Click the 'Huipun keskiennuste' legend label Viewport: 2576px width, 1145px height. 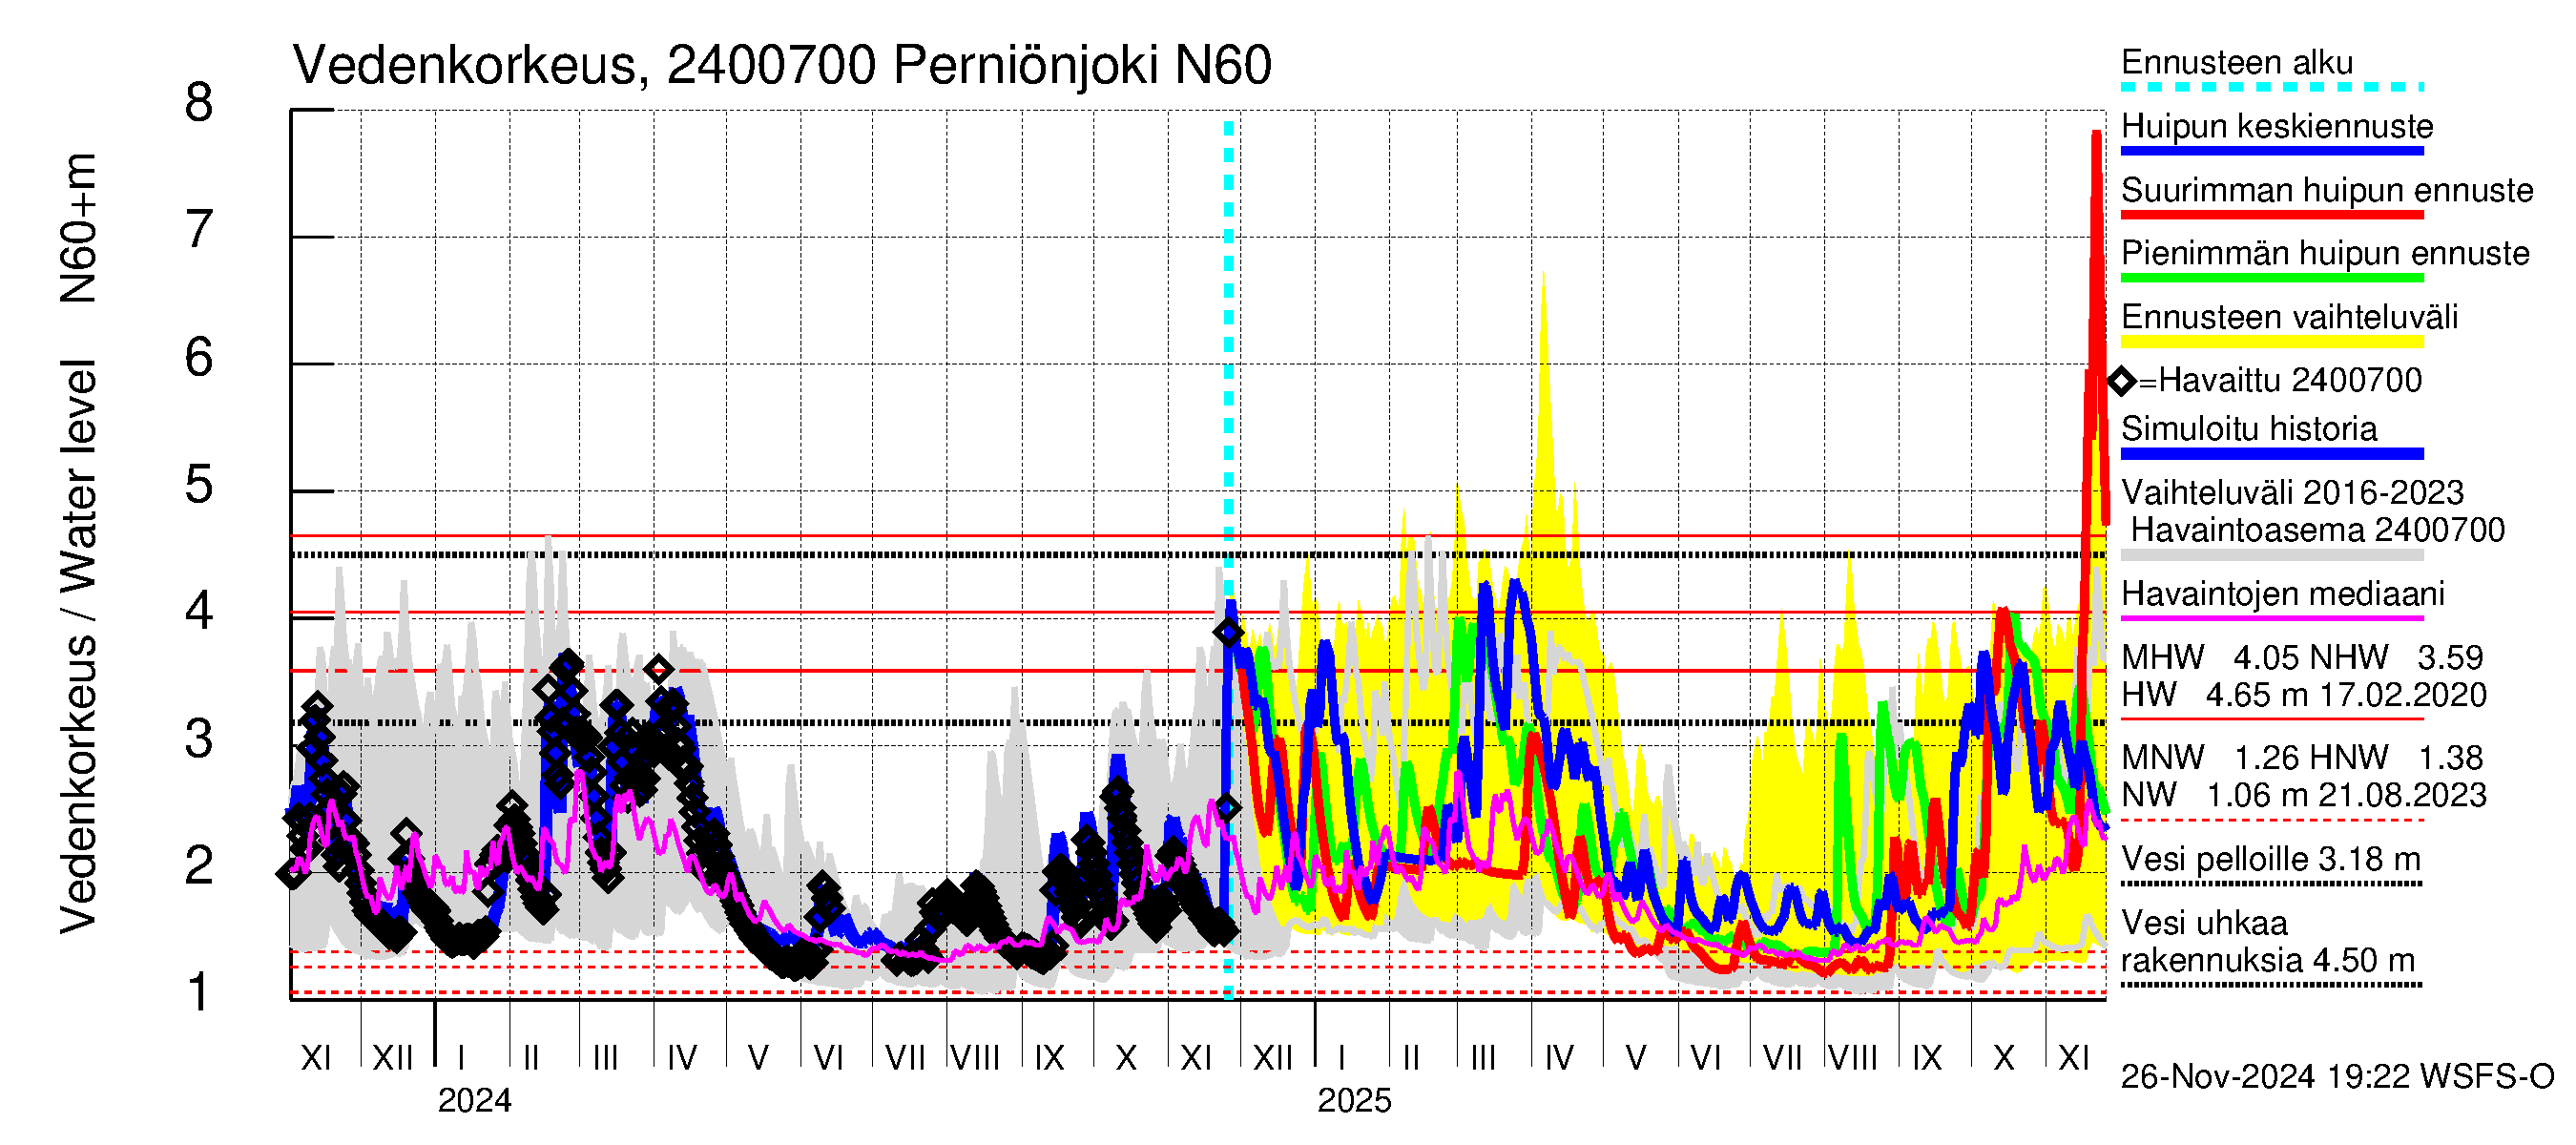(2277, 126)
